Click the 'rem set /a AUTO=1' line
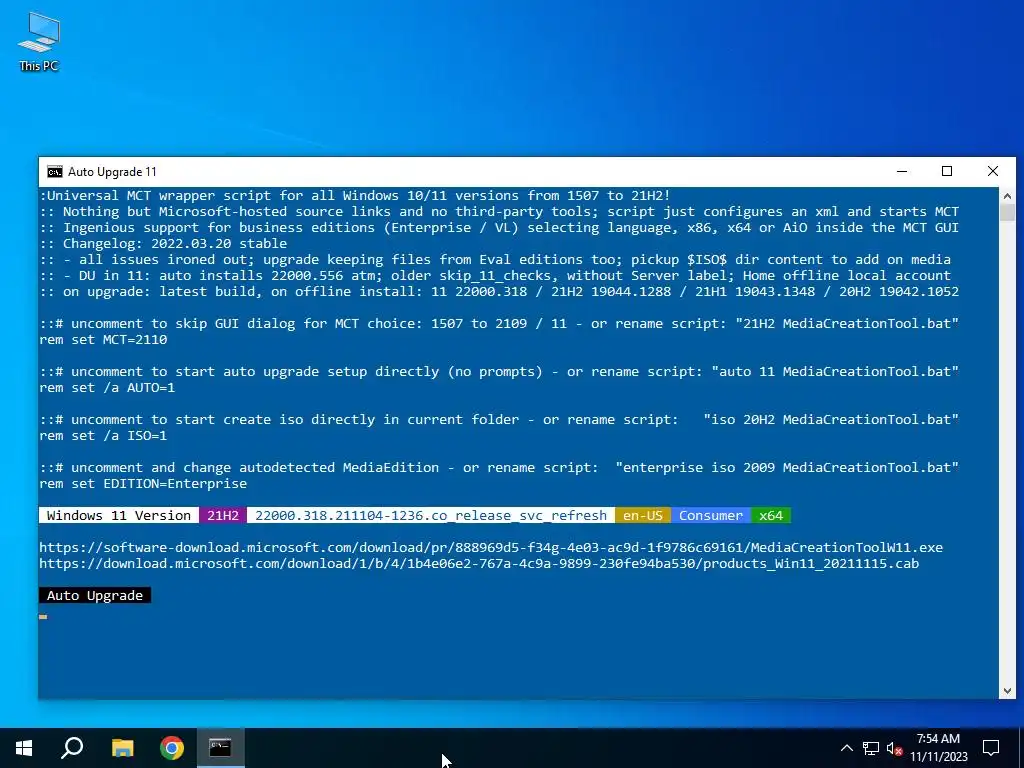 (x=107, y=387)
